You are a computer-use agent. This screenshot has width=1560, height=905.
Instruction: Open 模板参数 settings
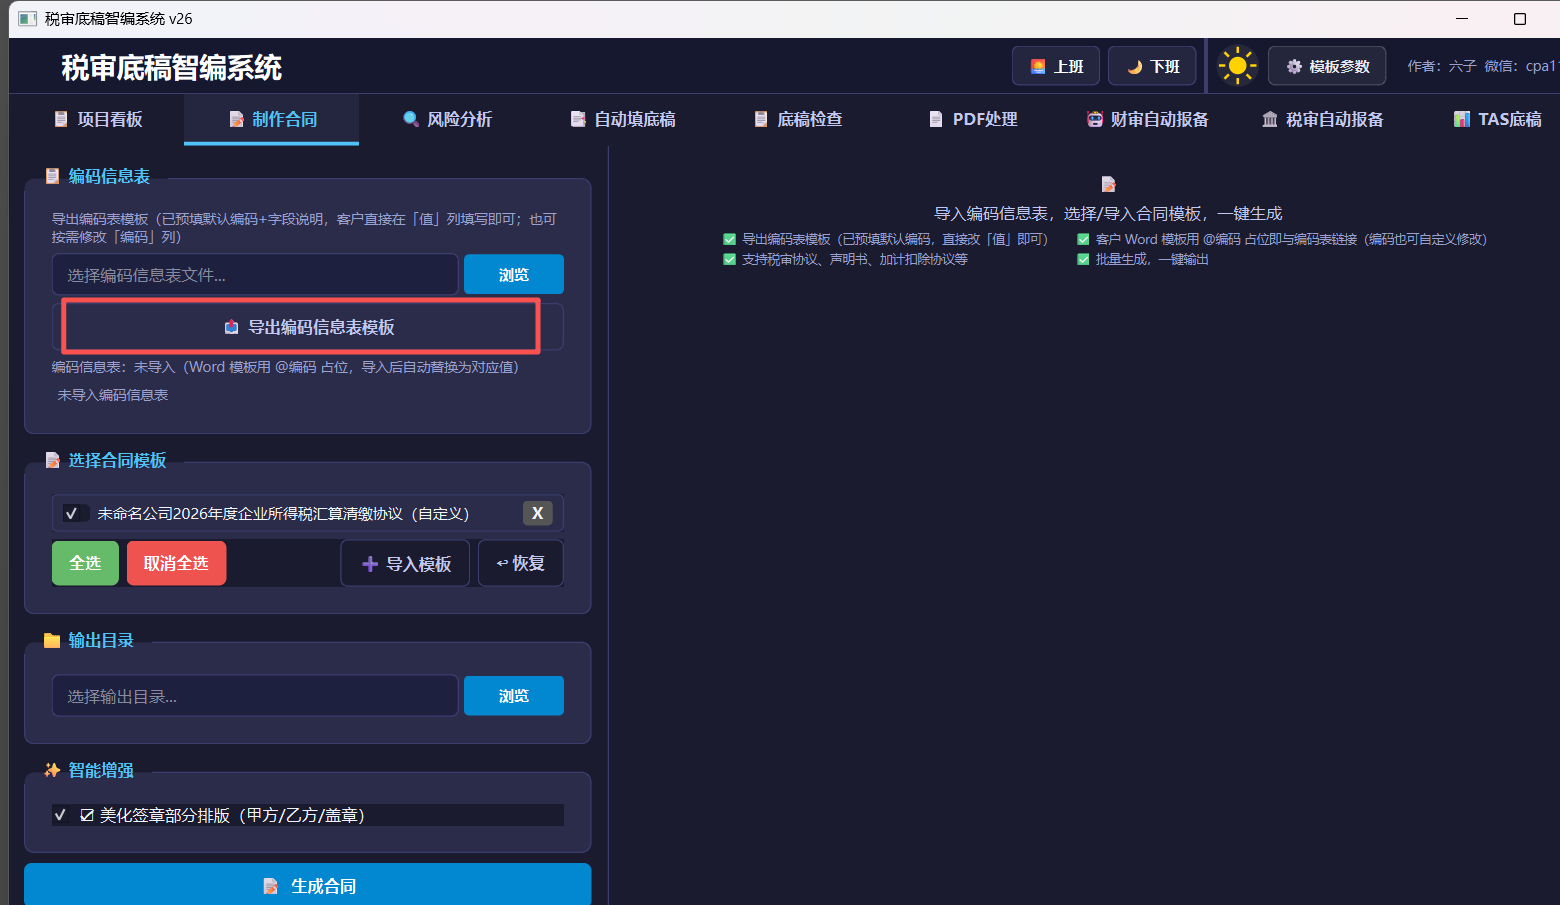[x=1327, y=66]
